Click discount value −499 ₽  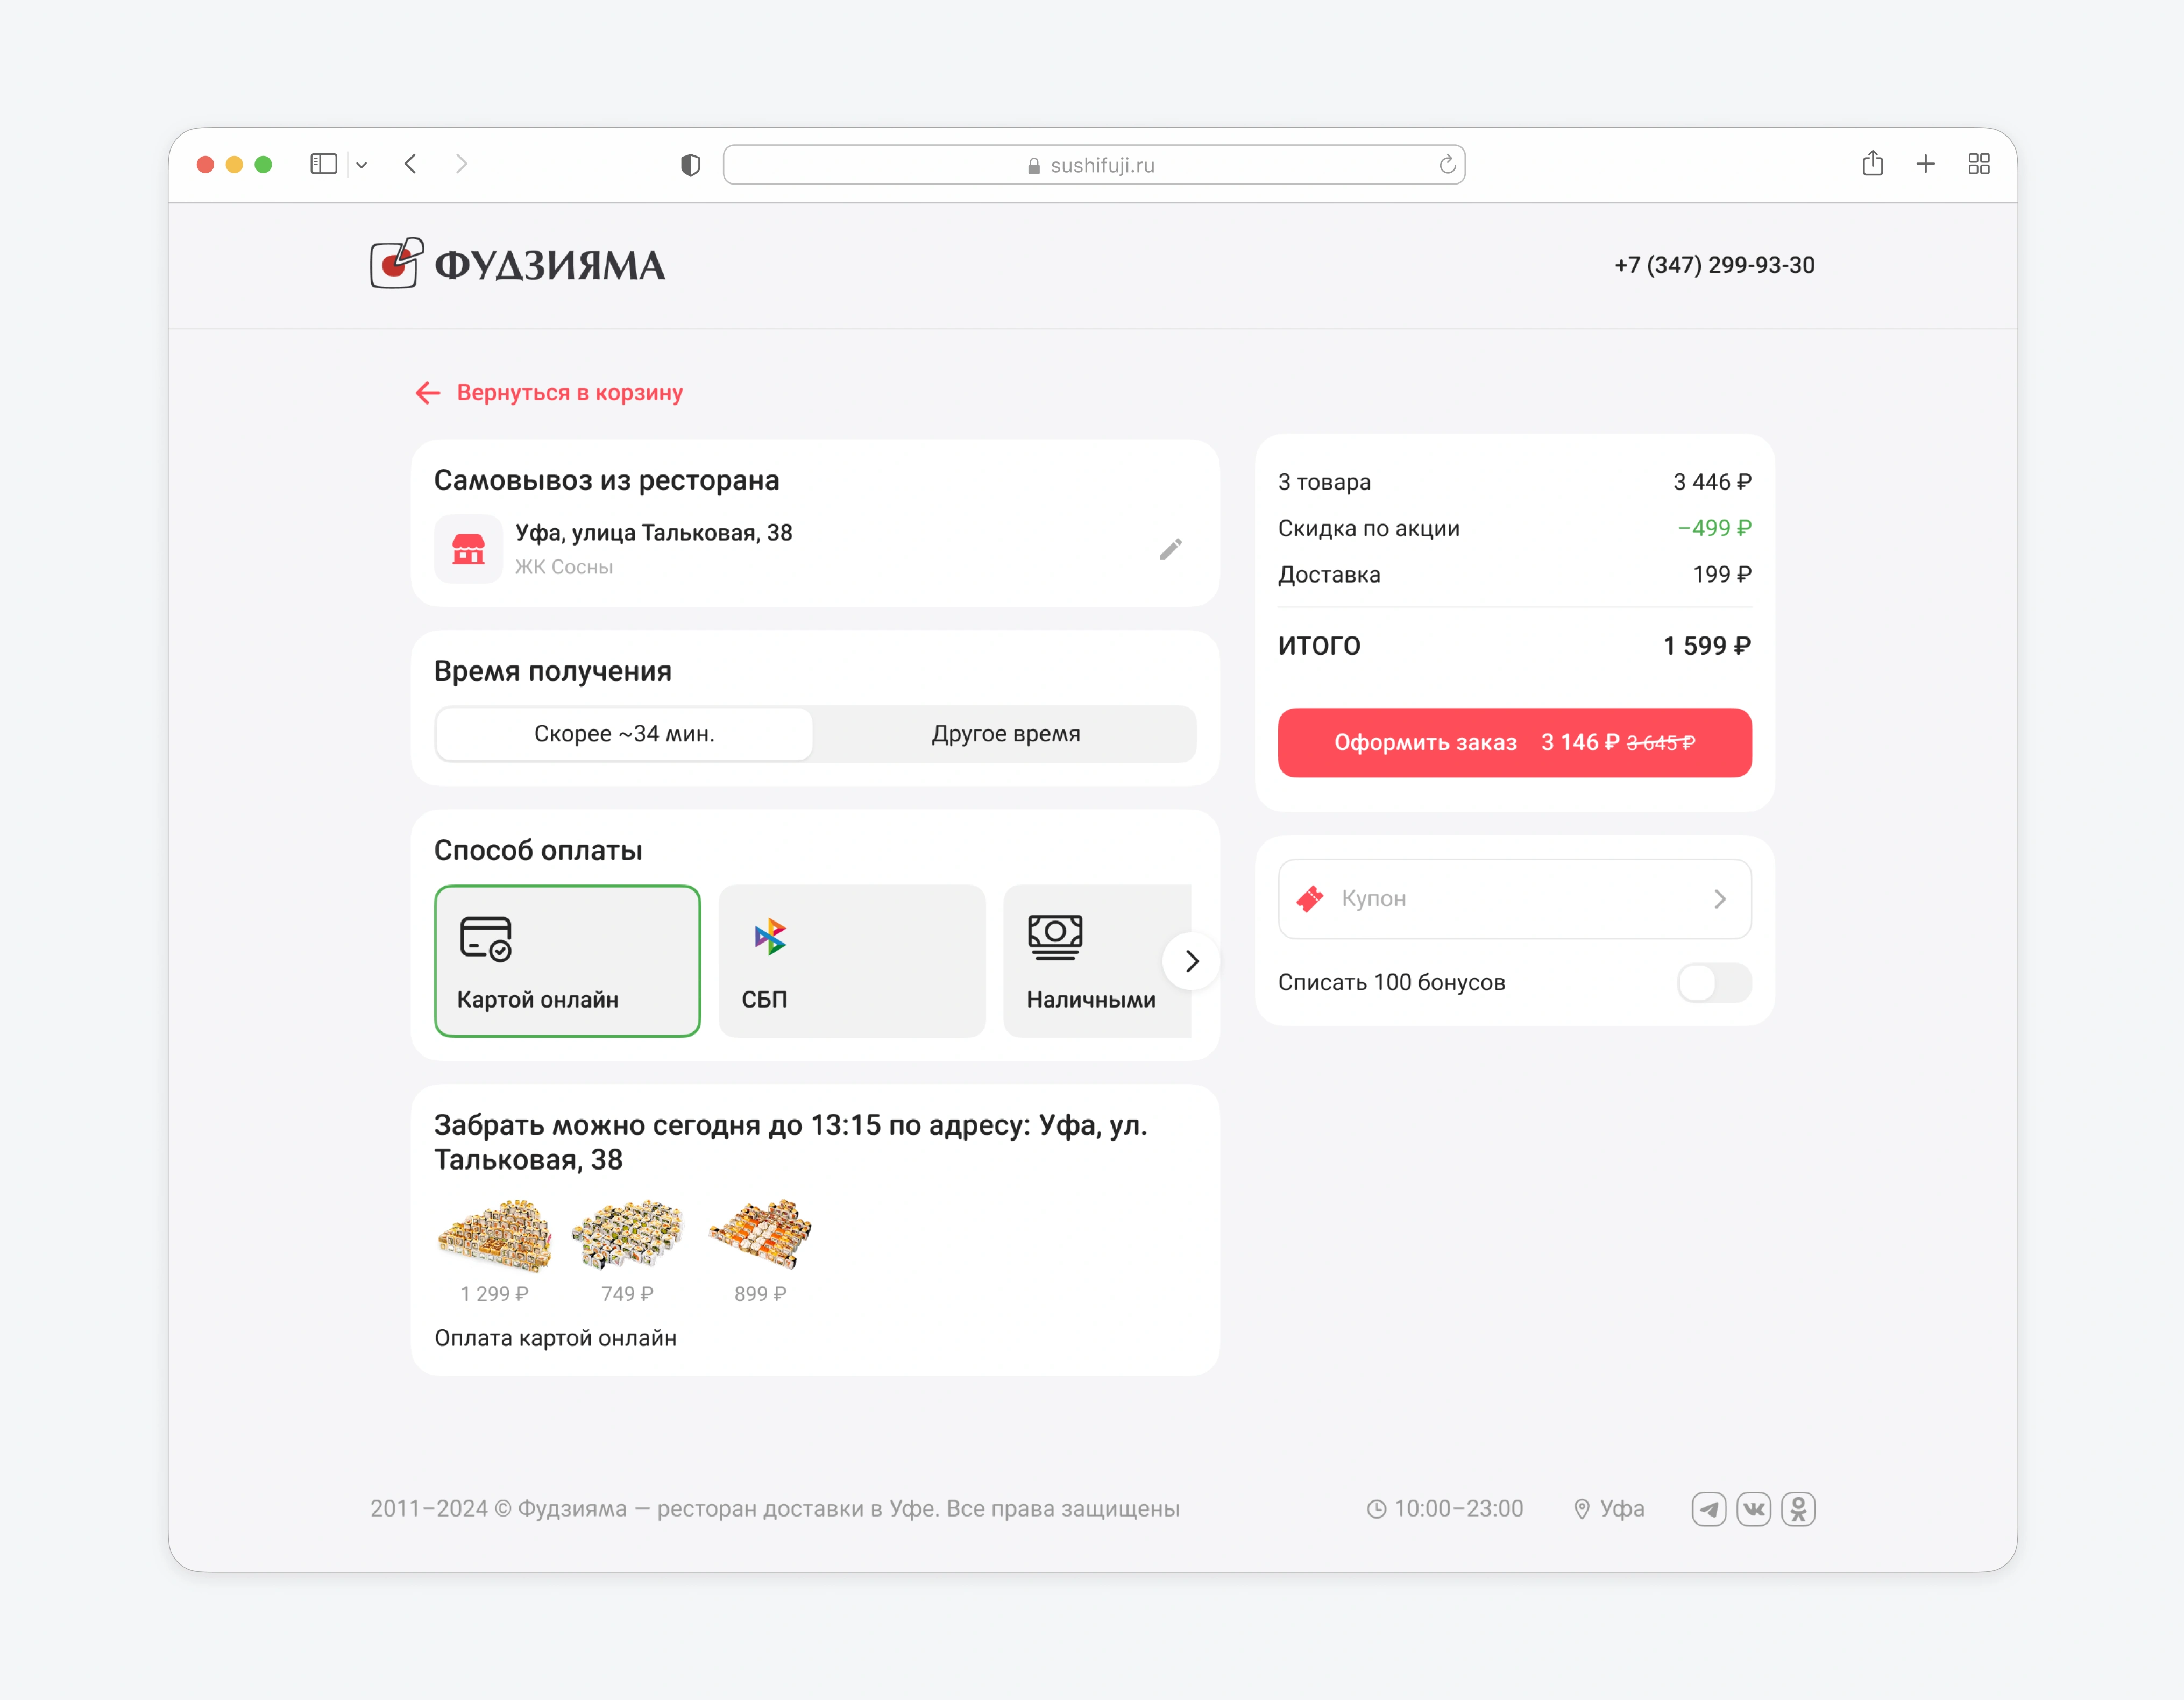tap(1714, 528)
